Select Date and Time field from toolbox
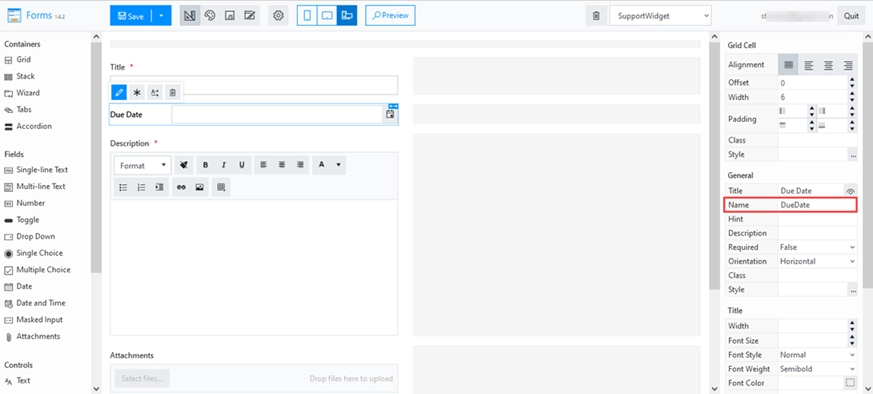 (x=35, y=303)
